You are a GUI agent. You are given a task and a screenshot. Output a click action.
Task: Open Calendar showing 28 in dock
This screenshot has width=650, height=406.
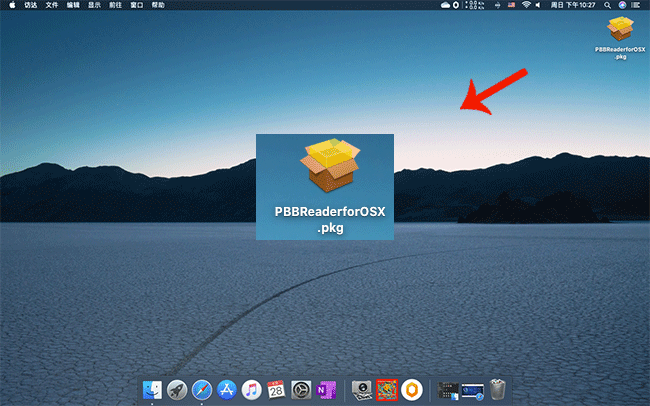pyautogui.click(x=276, y=390)
